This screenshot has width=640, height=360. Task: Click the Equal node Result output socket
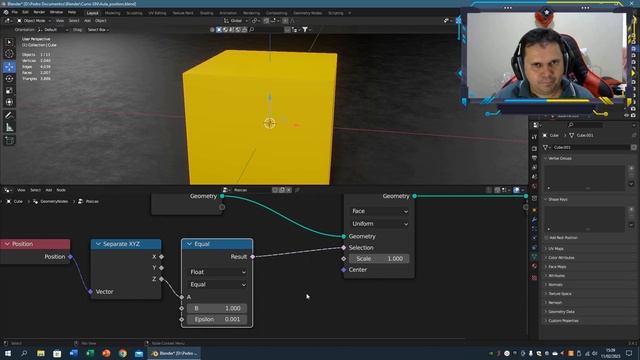point(253,257)
